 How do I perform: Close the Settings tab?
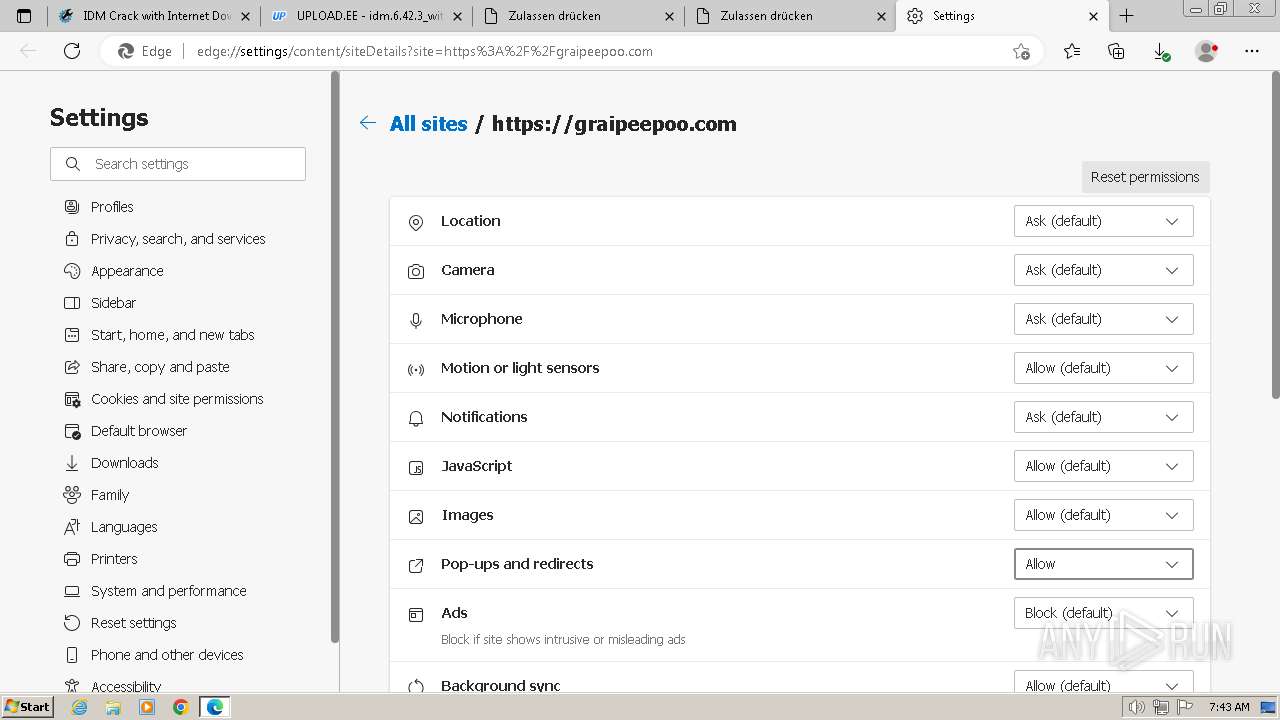pyautogui.click(x=1093, y=16)
